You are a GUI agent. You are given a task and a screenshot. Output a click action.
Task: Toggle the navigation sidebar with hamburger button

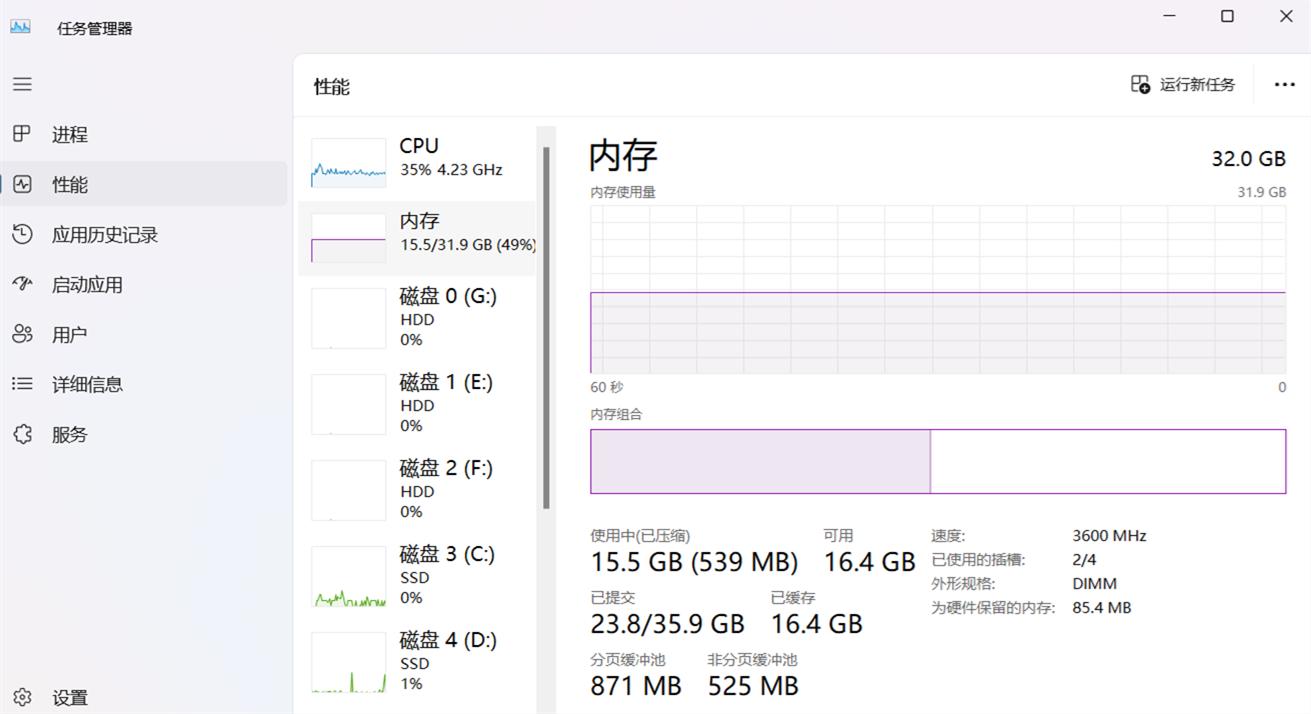[22, 84]
